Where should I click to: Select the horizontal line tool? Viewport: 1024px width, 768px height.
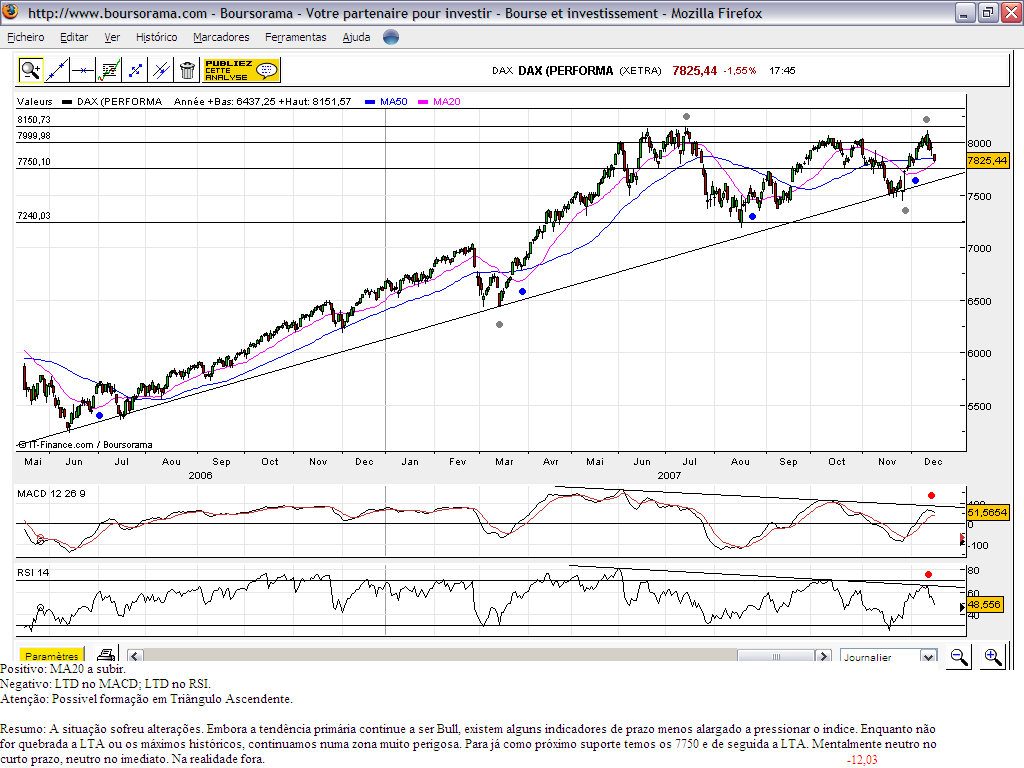pyautogui.click(x=83, y=70)
